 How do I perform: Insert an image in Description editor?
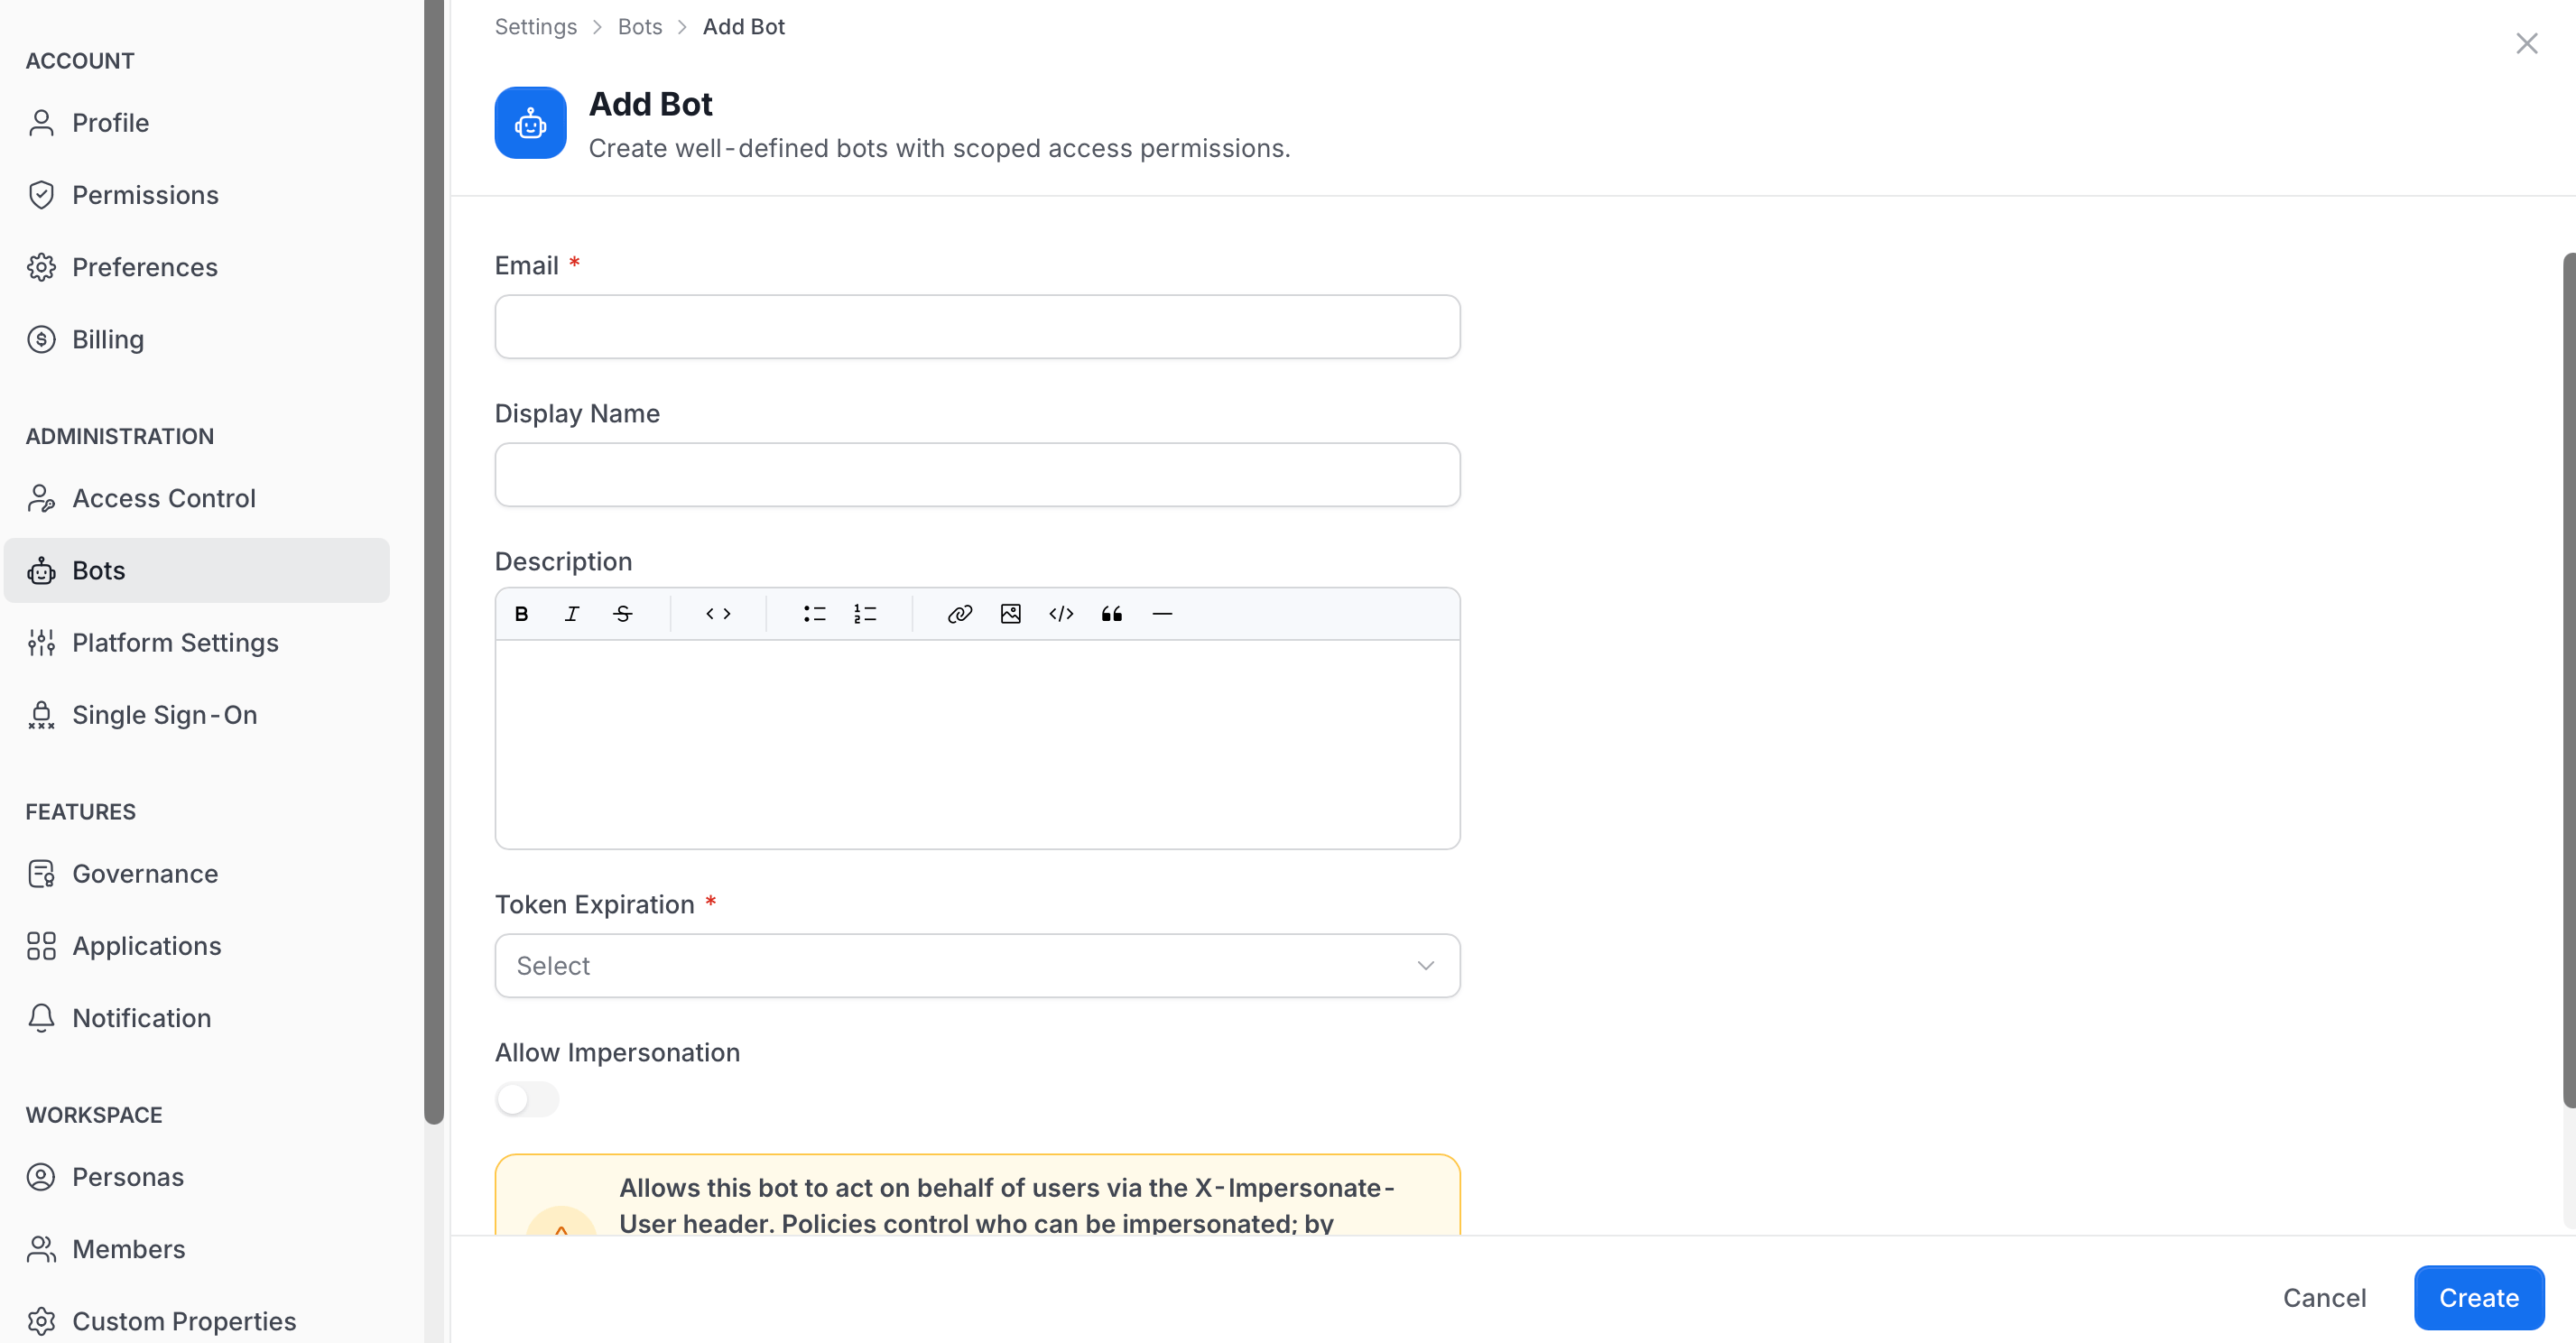1011,614
